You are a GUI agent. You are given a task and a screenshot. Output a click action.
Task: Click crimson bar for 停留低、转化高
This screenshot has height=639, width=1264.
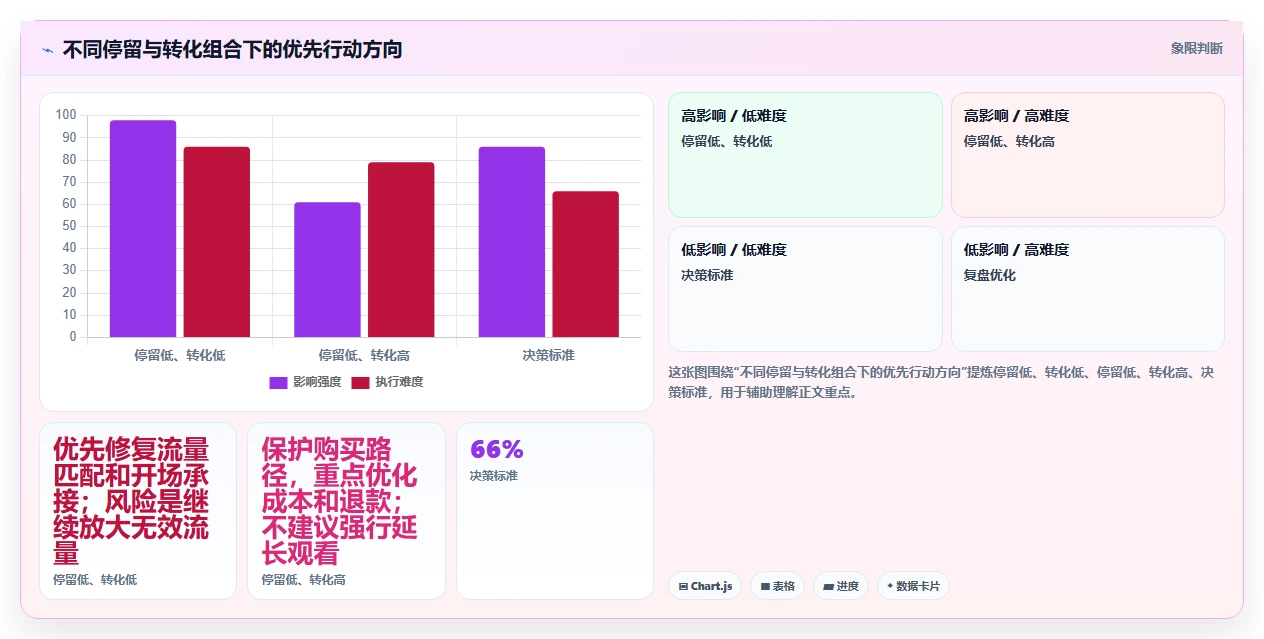click(x=401, y=250)
